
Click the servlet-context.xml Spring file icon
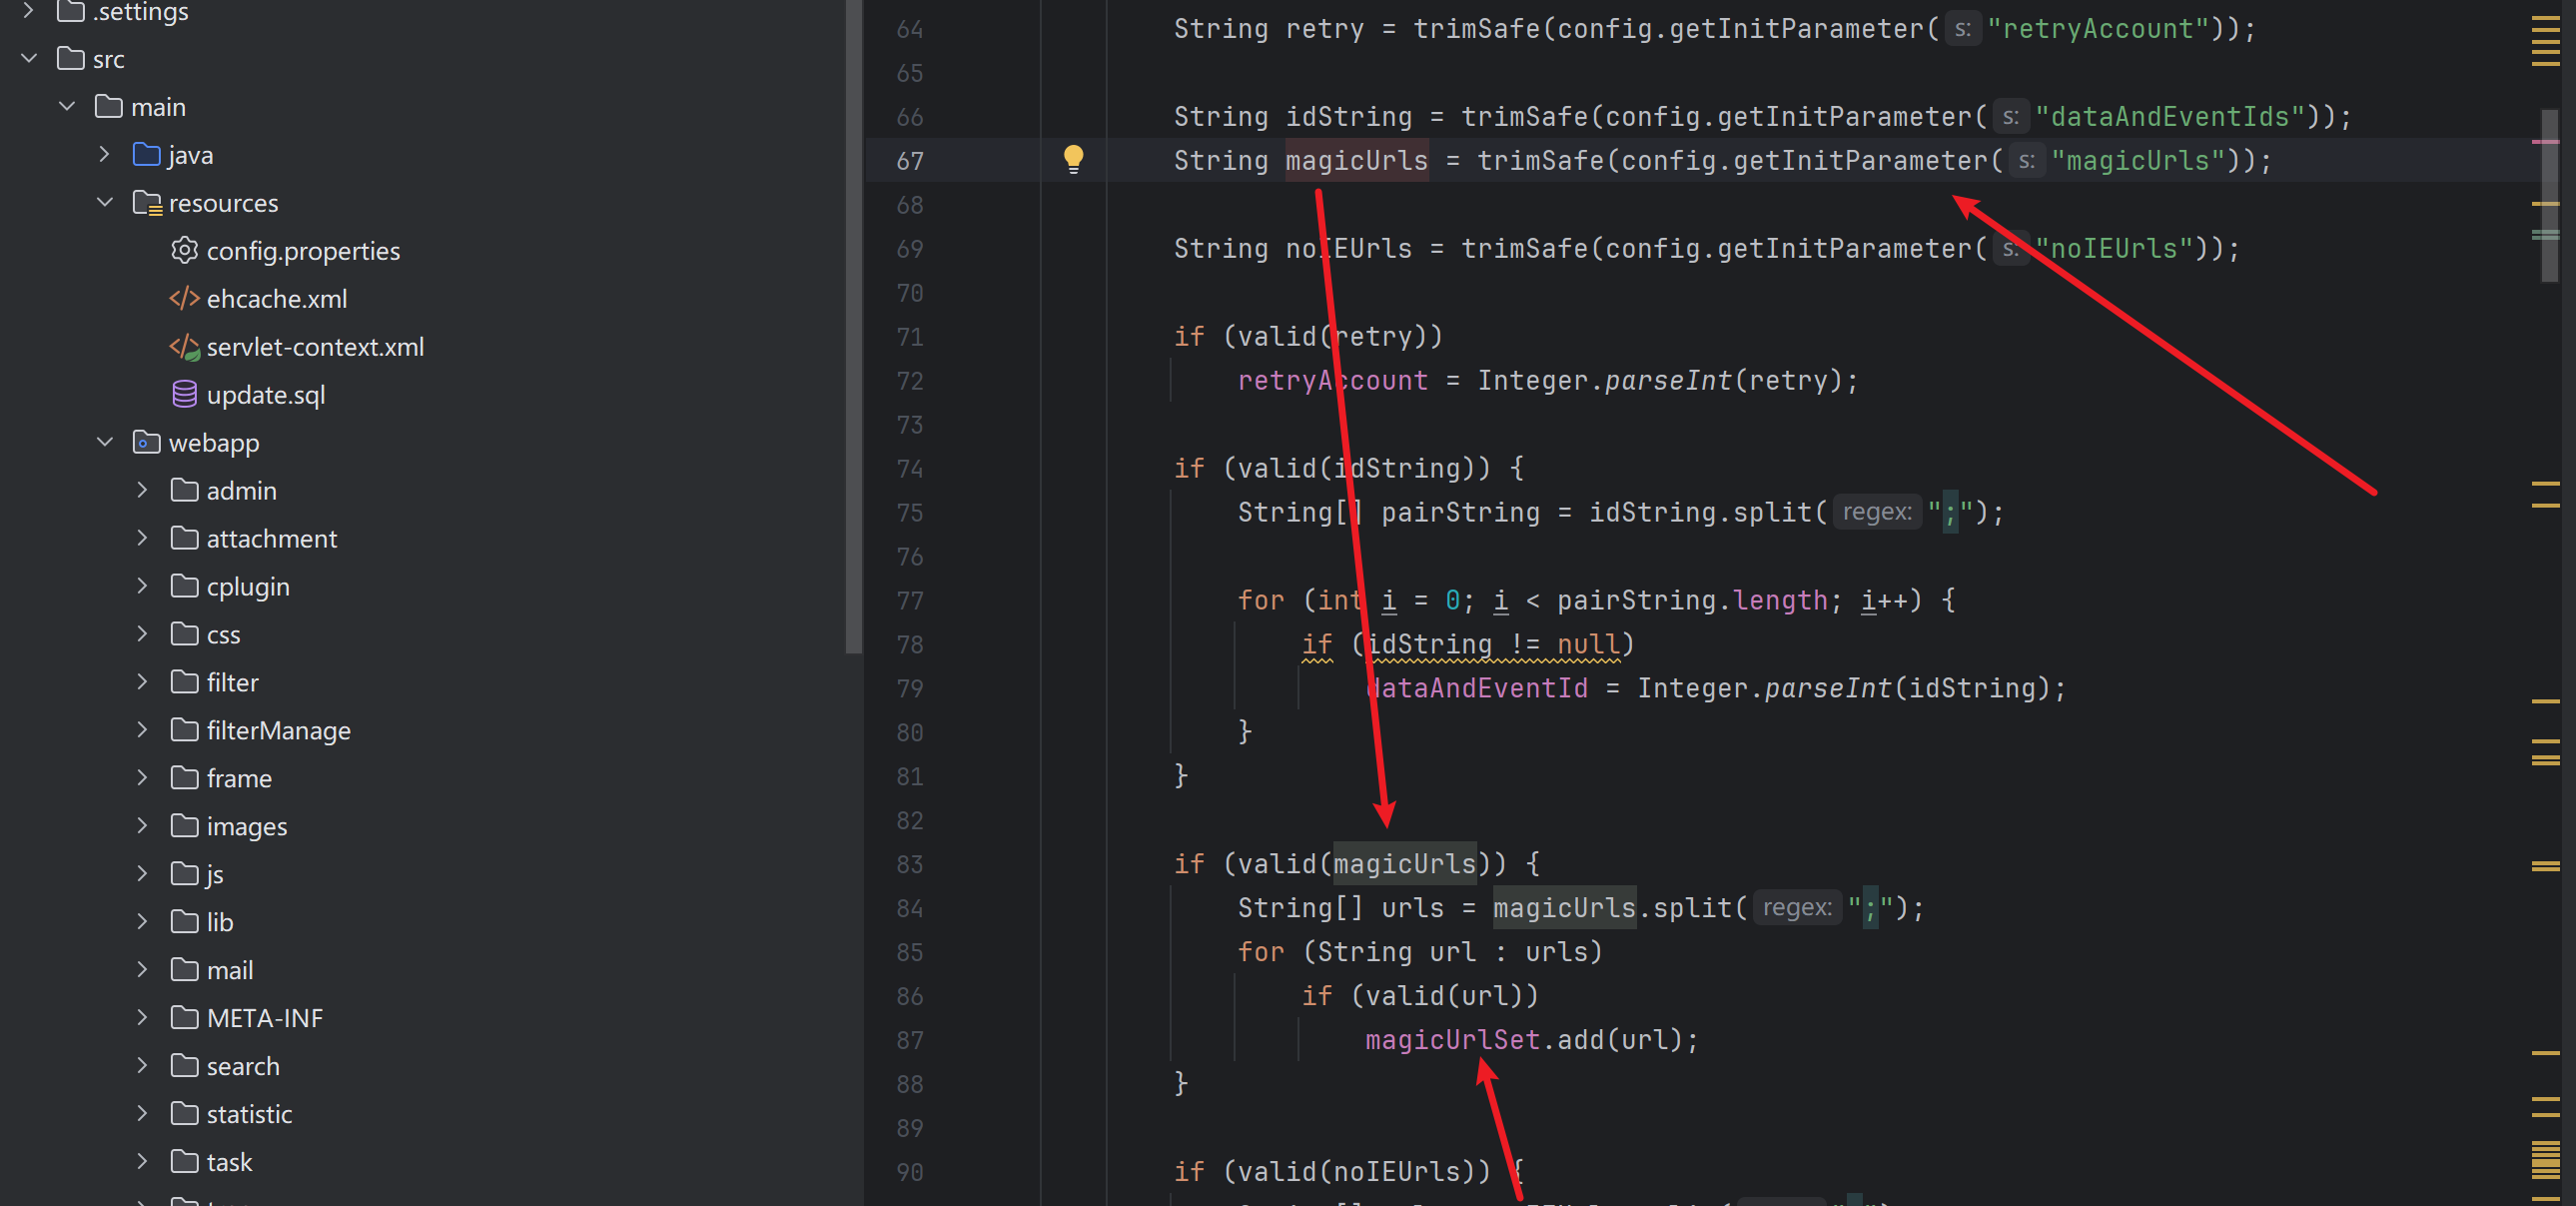[184, 346]
